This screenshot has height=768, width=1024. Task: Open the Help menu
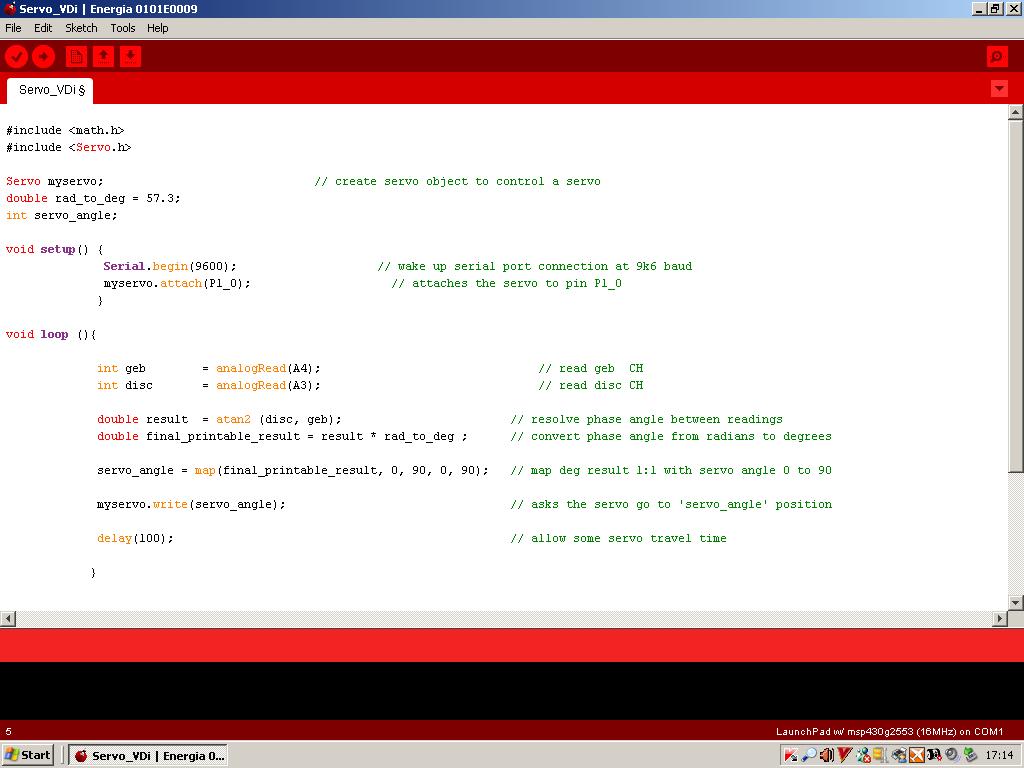point(158,28)
